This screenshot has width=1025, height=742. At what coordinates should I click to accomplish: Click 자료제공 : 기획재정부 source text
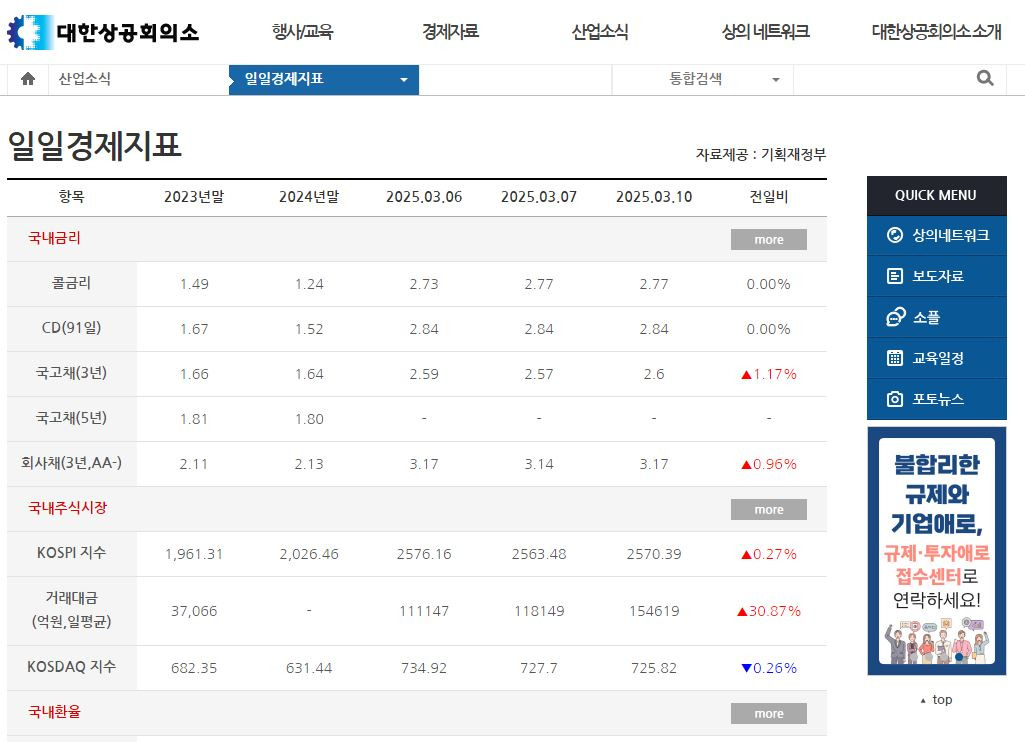(x=761, y=154)
